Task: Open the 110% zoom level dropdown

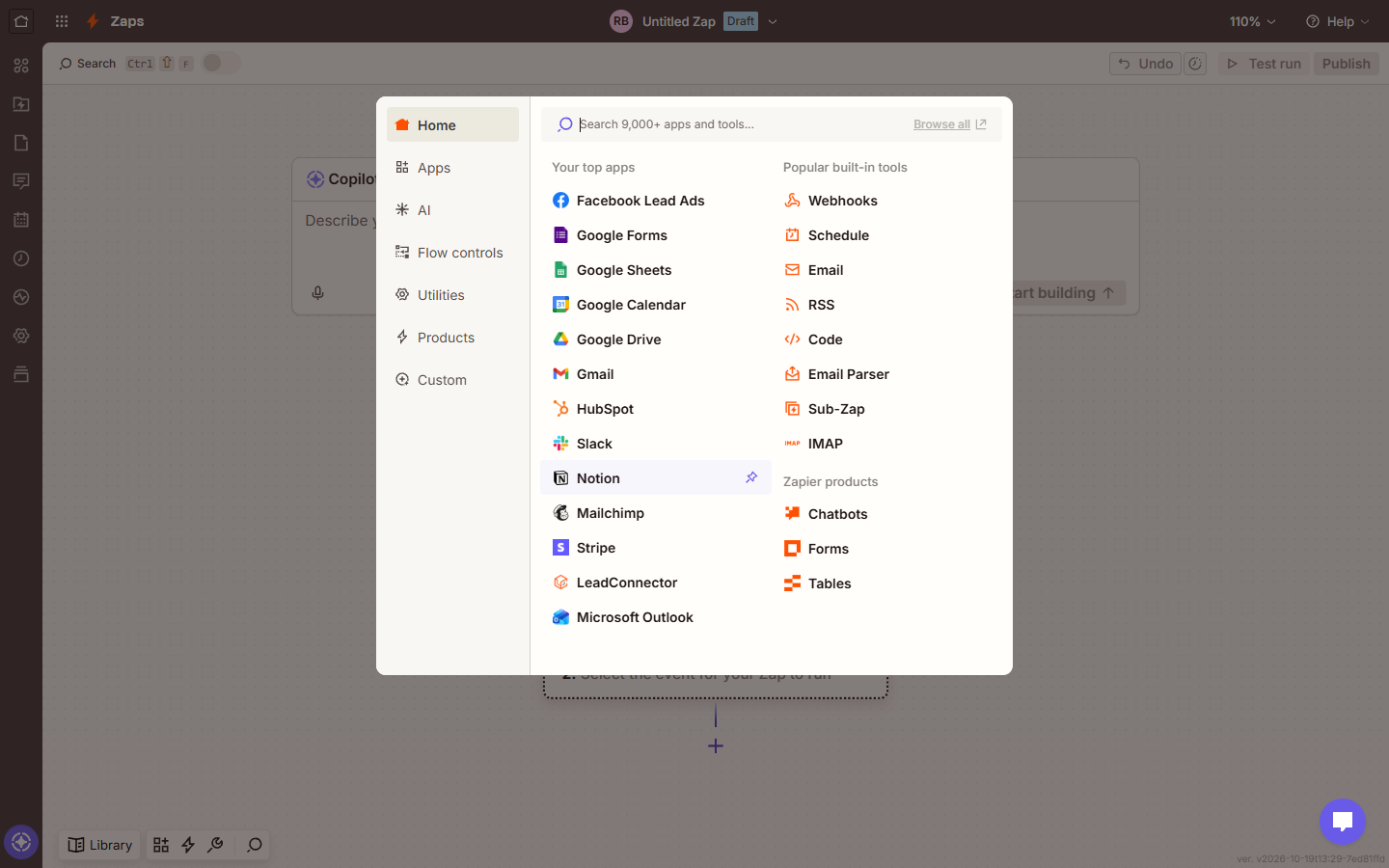Action: tap(1253, 21)
